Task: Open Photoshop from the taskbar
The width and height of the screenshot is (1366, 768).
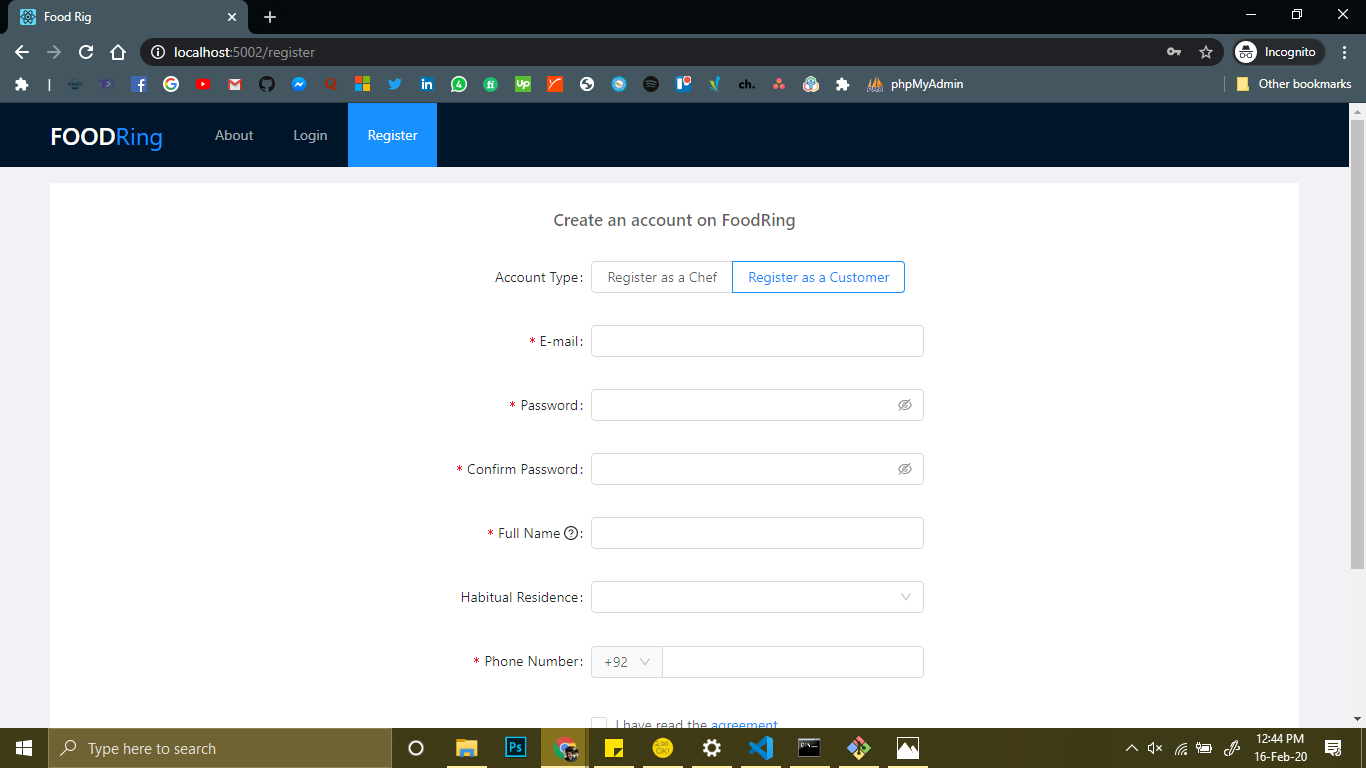Action: [516, 748]
